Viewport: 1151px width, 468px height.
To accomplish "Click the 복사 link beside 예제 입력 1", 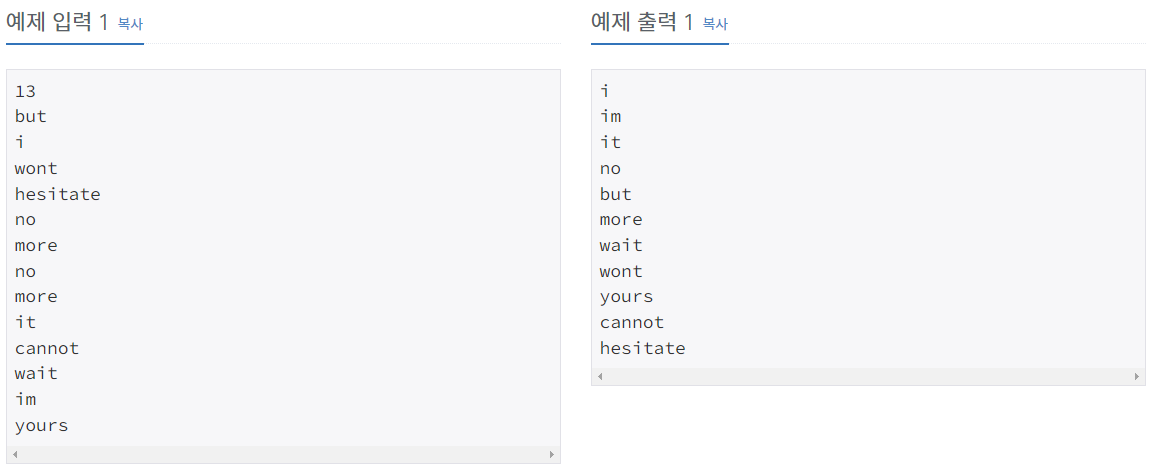I will point(130,24).
